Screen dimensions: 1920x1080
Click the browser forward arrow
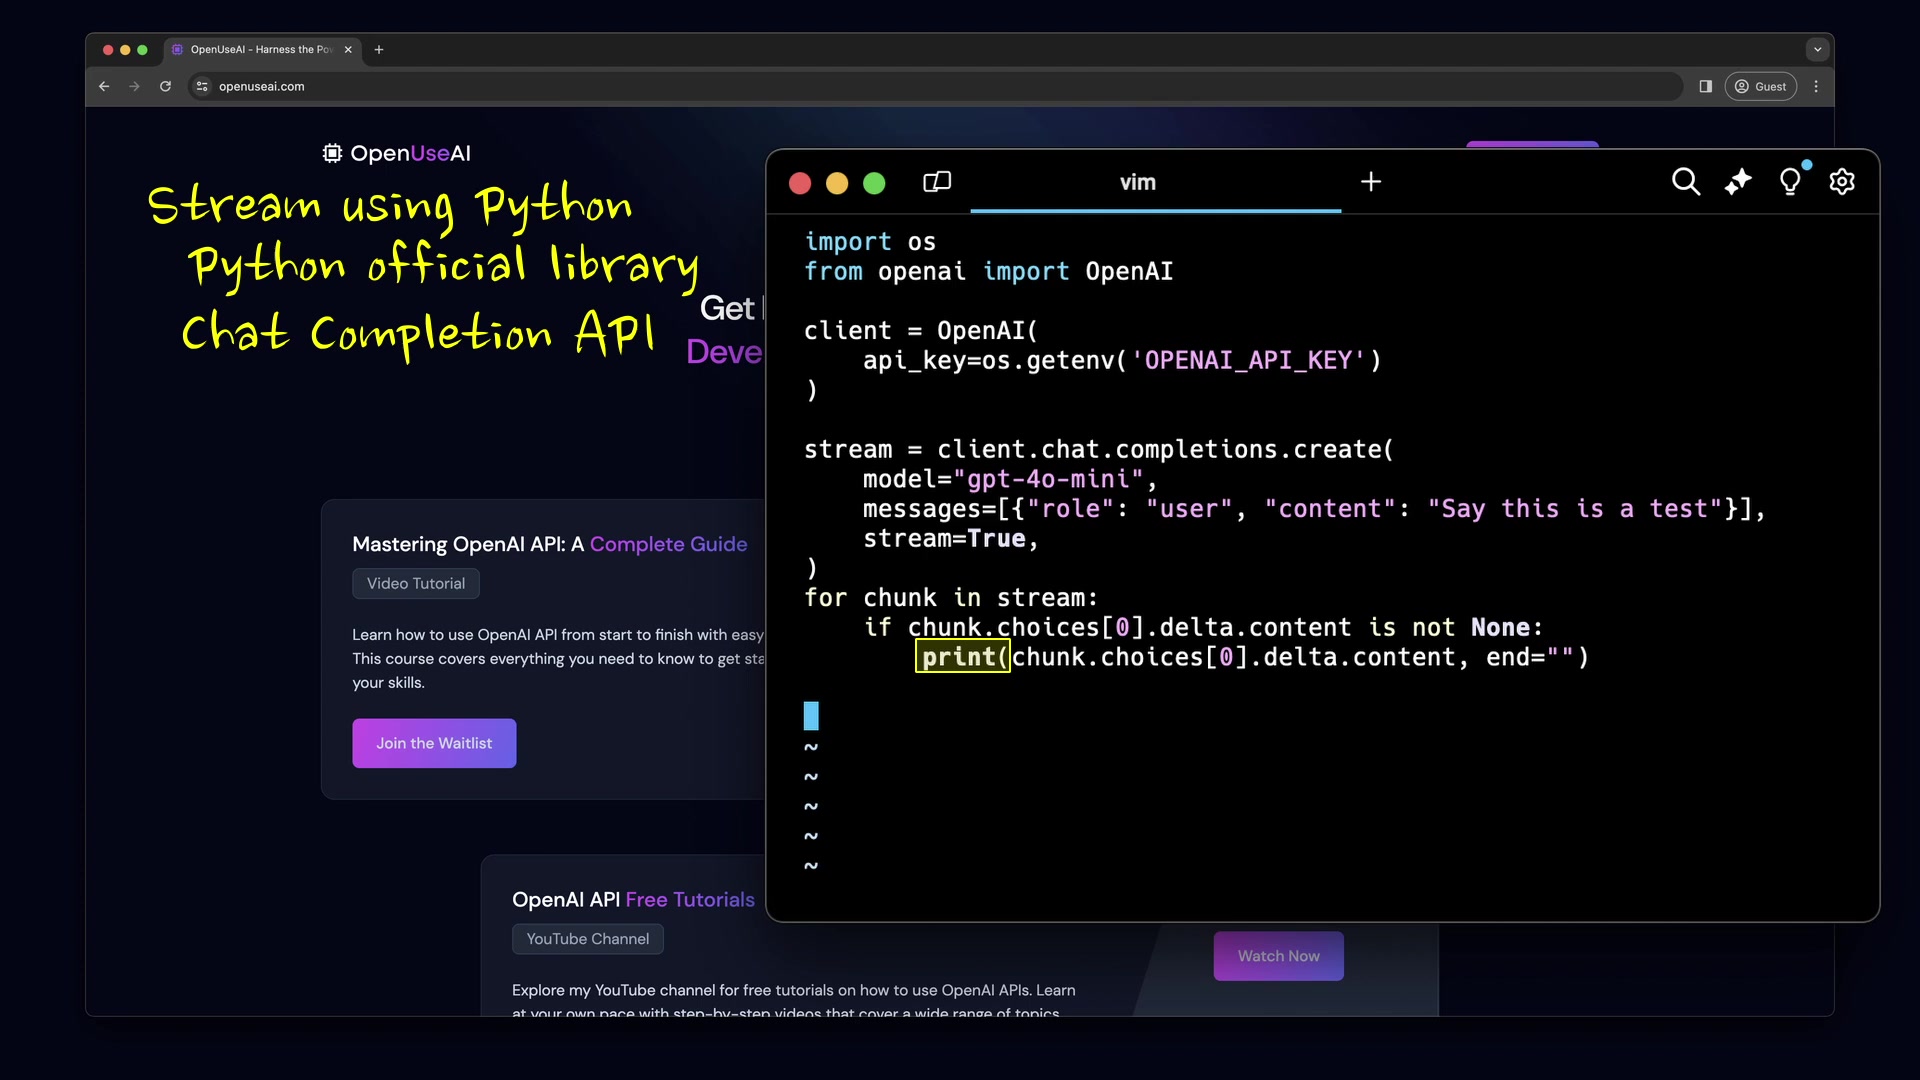134,86
